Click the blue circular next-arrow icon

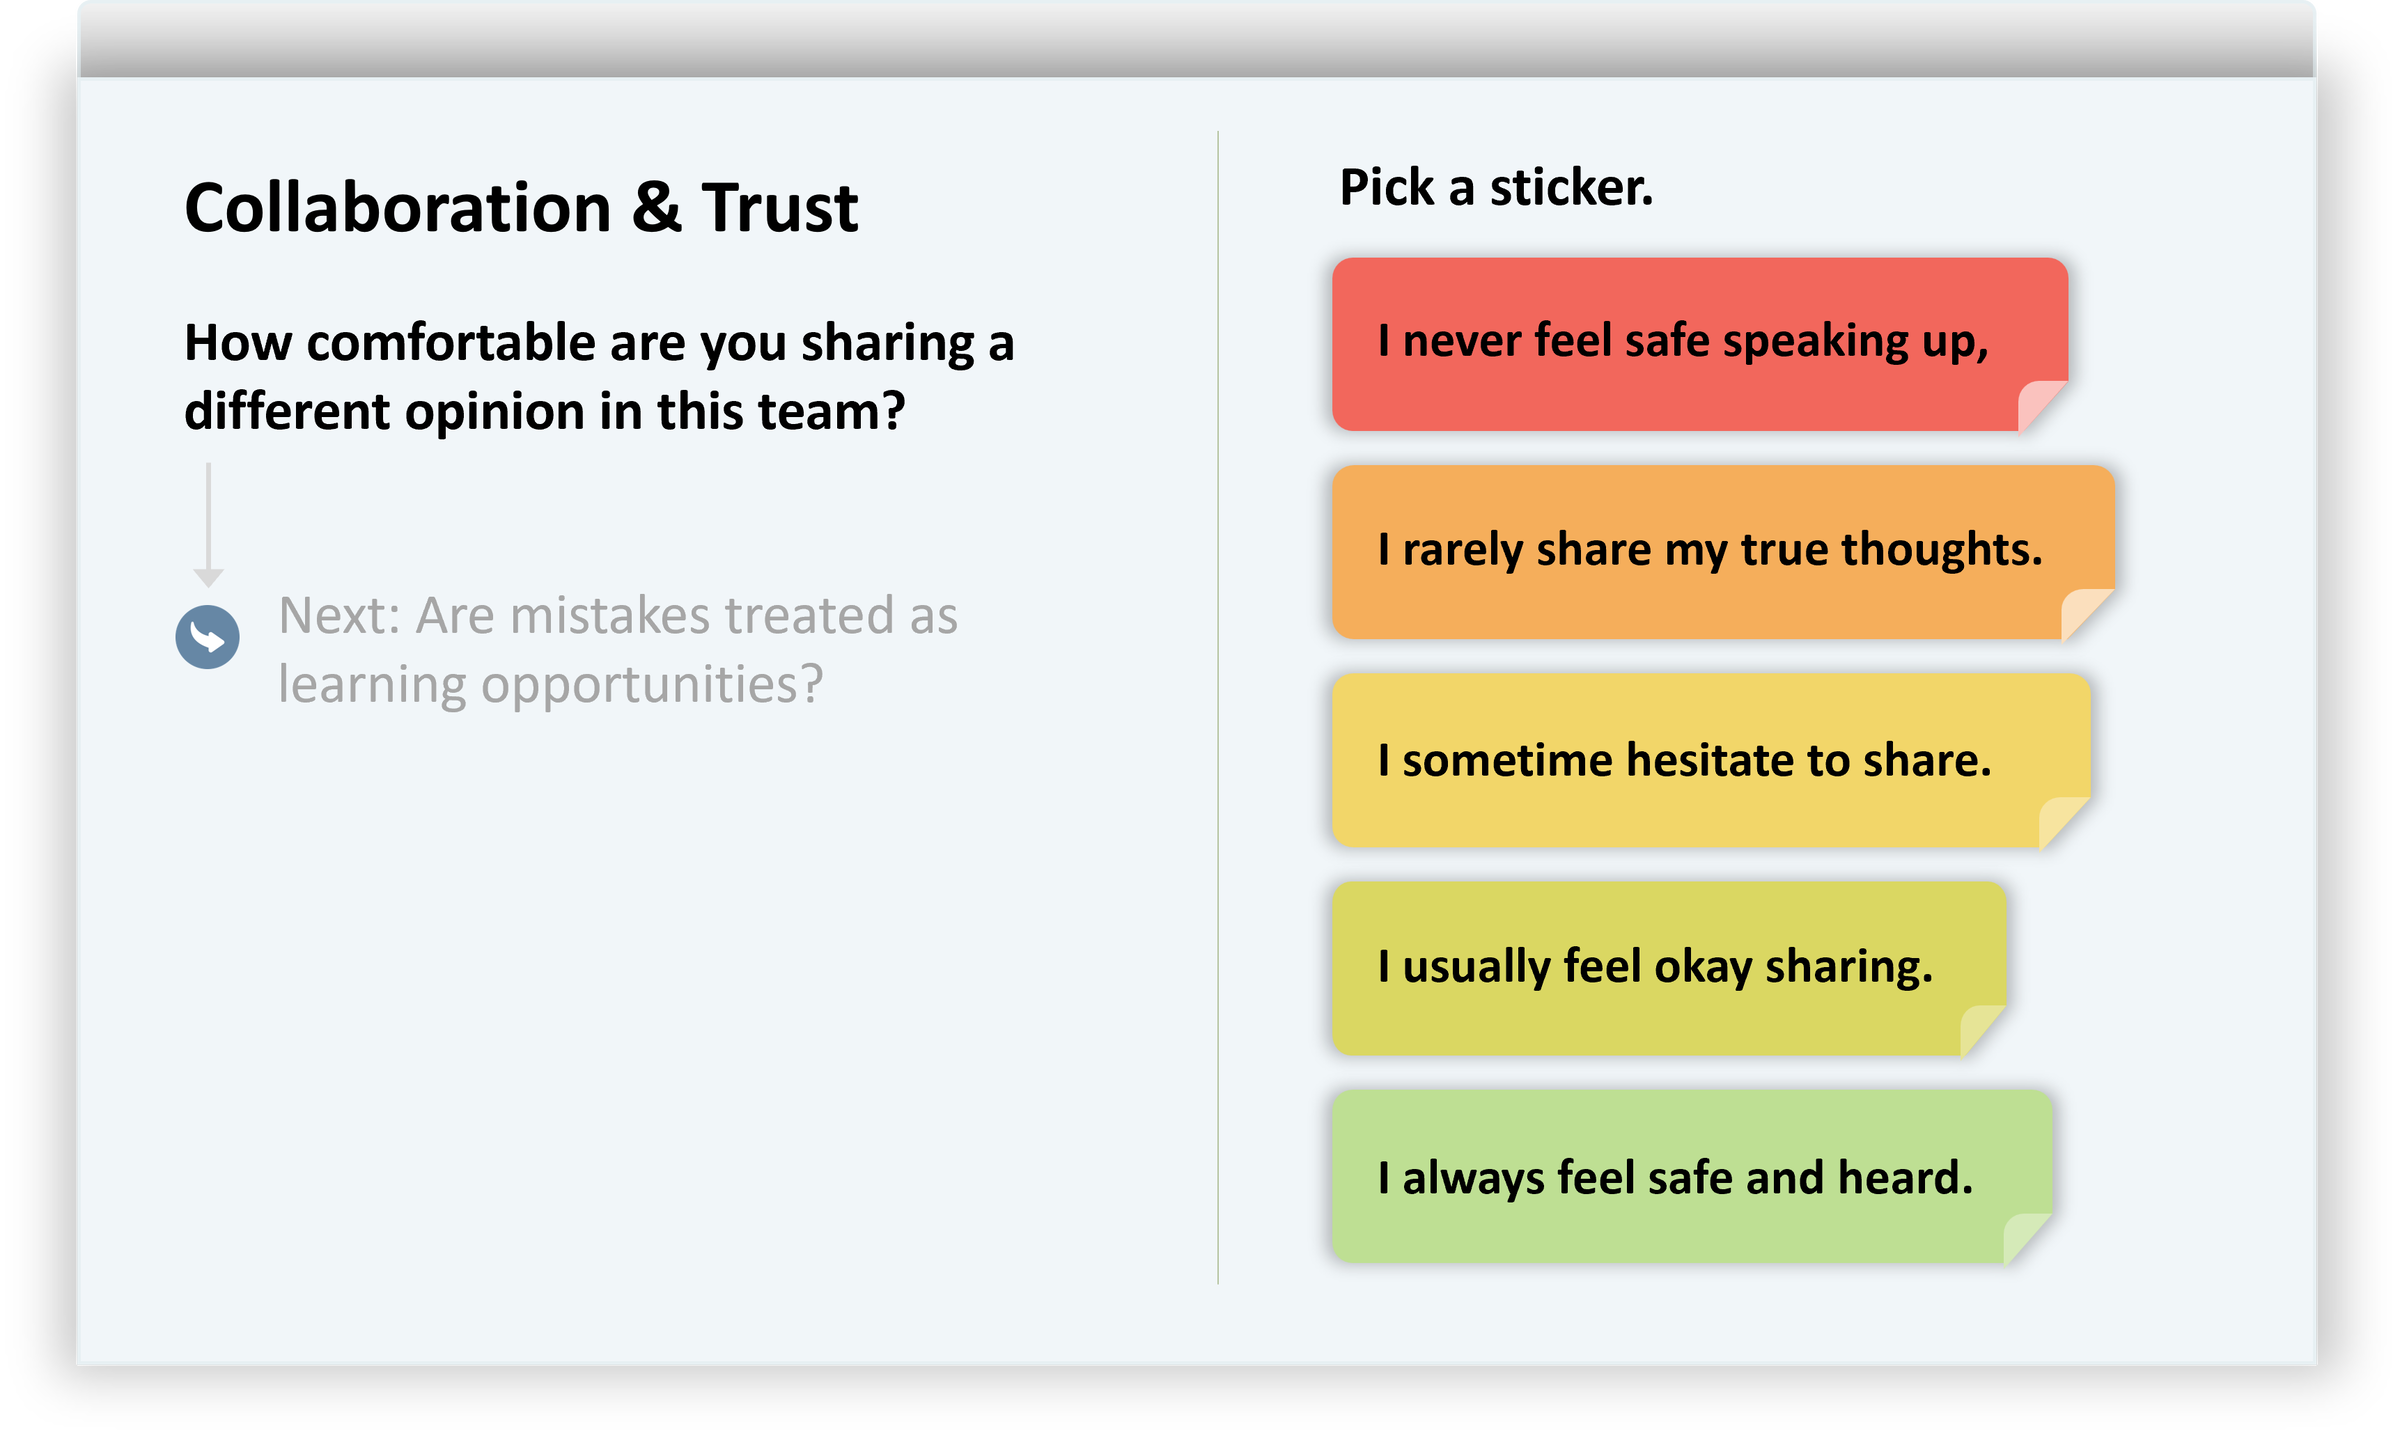(x=207, y=637)
